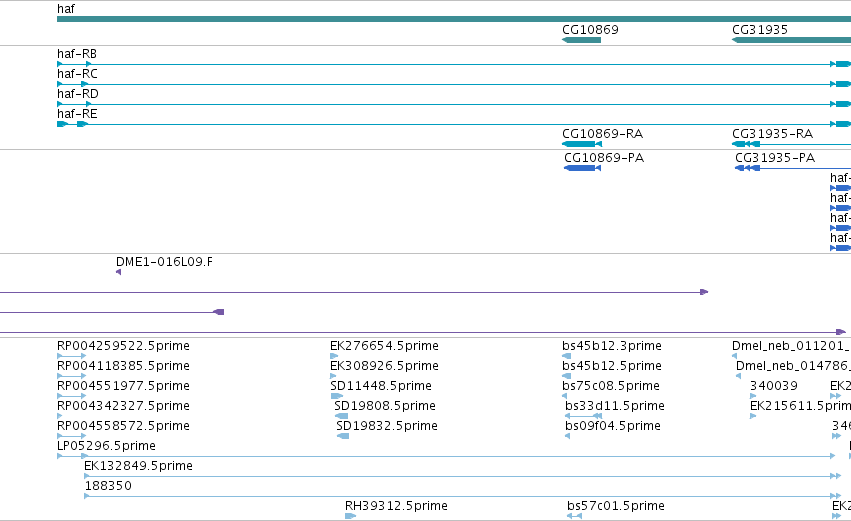Select bs09f04.5prime EST label
851x521 pixels.
pos(613,426)
